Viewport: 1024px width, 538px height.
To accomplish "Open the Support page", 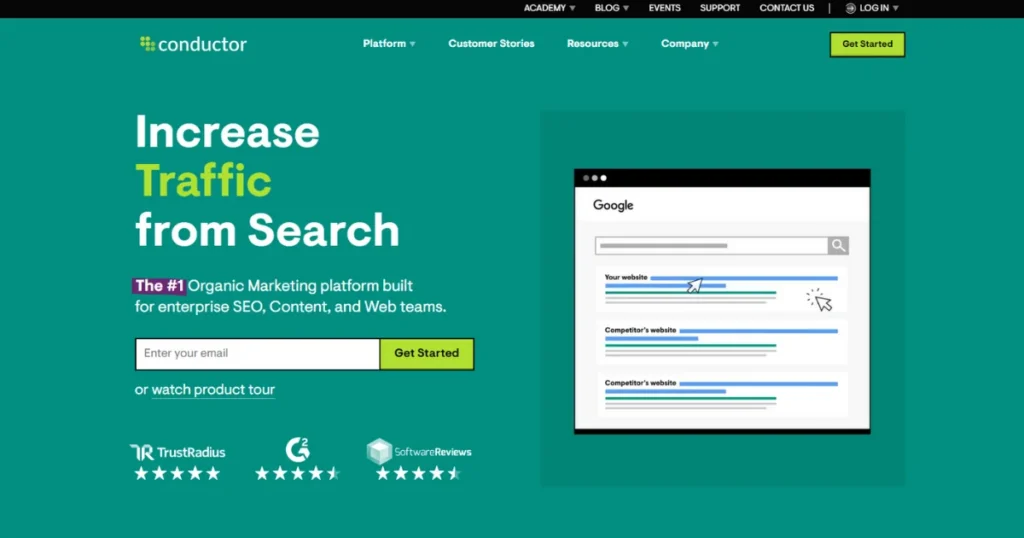I will click(720, 8).
